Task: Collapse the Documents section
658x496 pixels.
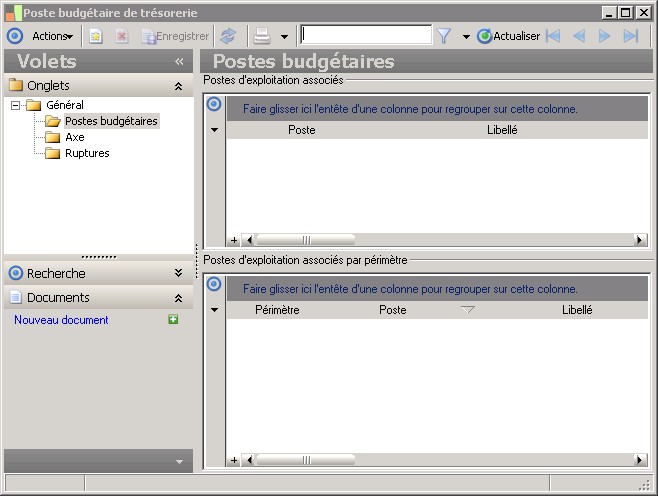Action: tap(178, 298)
